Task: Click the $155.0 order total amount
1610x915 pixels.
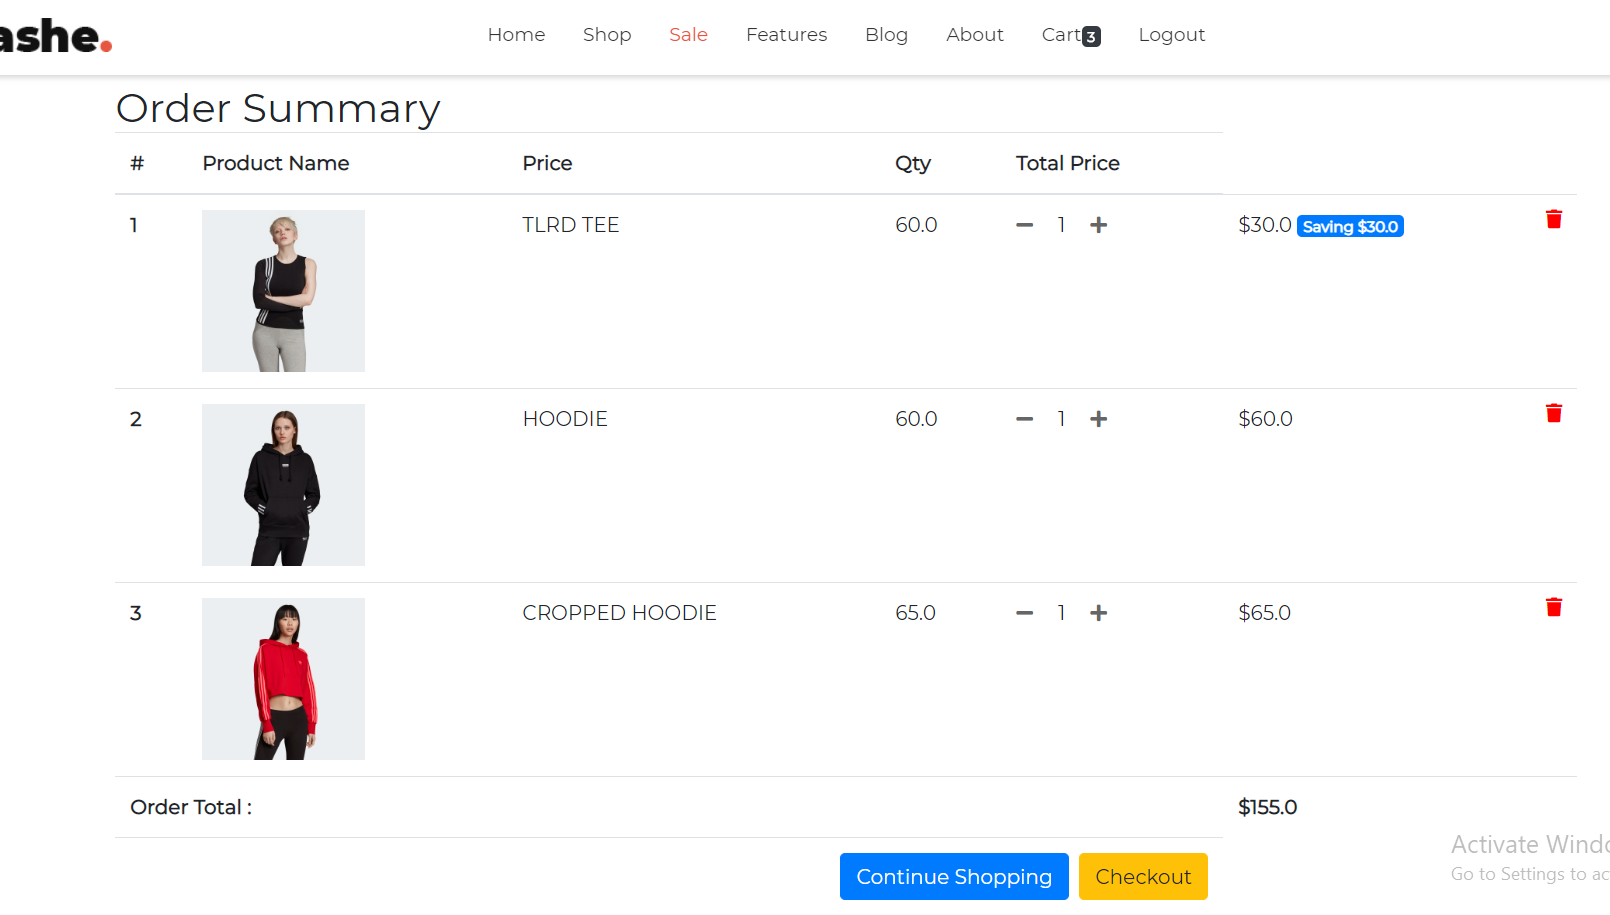Action: 1267,807
